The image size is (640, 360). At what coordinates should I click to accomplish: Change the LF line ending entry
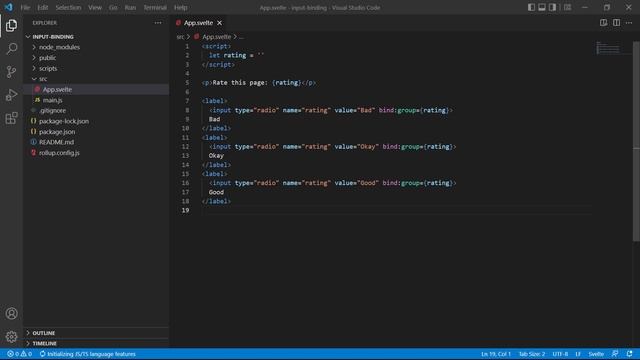(578, 354)
